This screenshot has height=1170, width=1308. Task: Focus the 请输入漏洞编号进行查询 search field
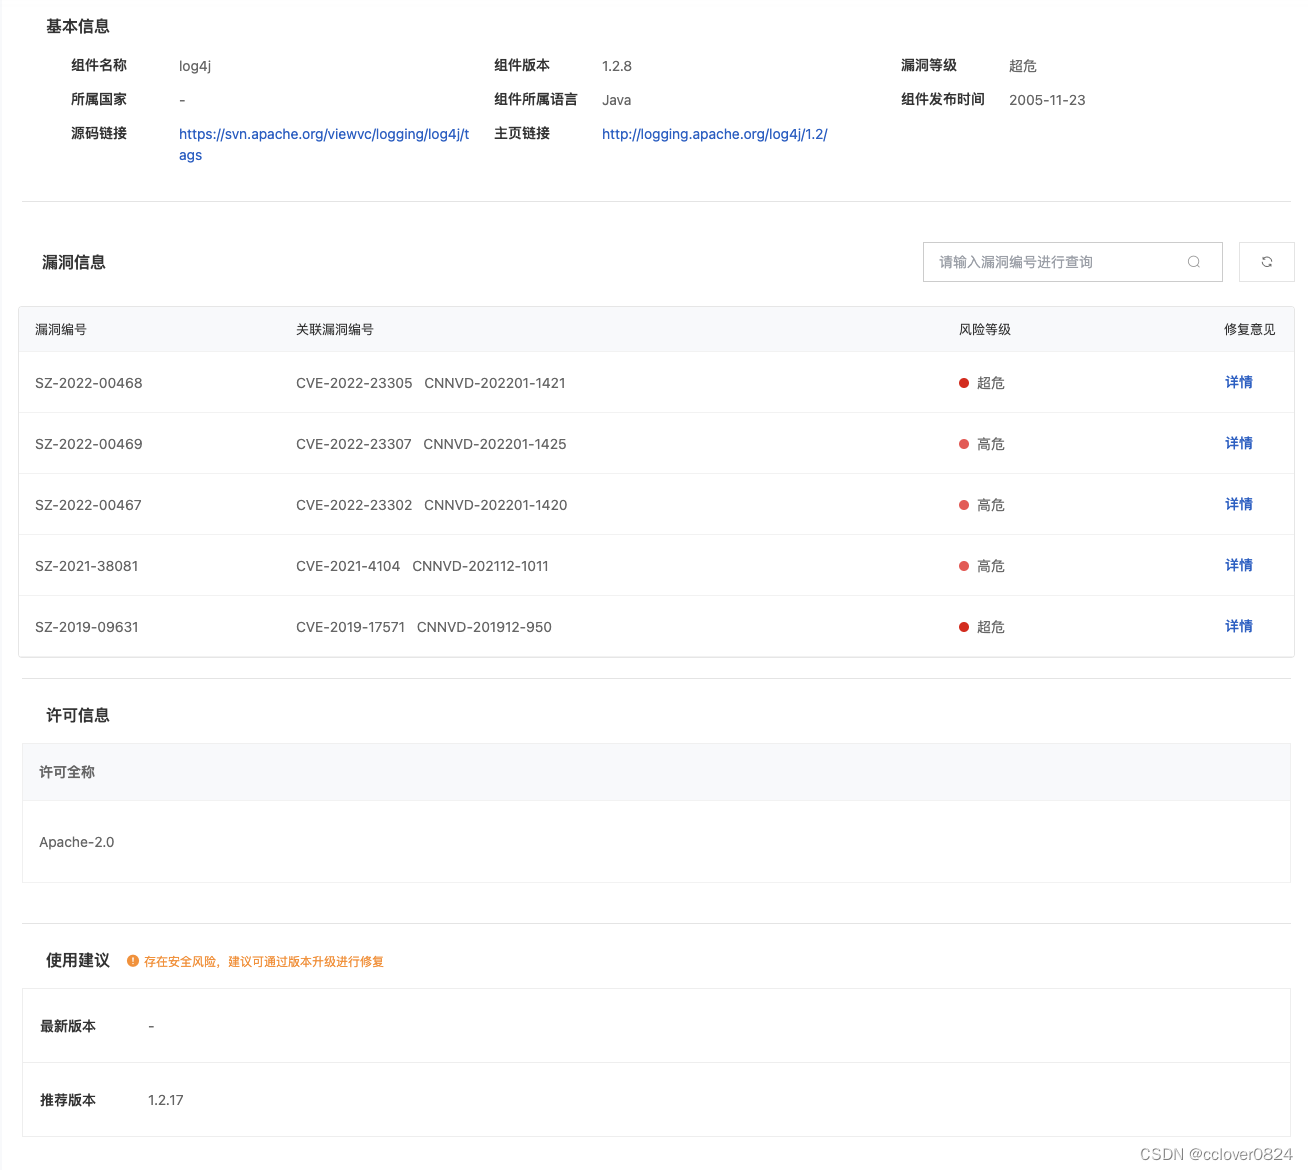[x=1072, y=262]
